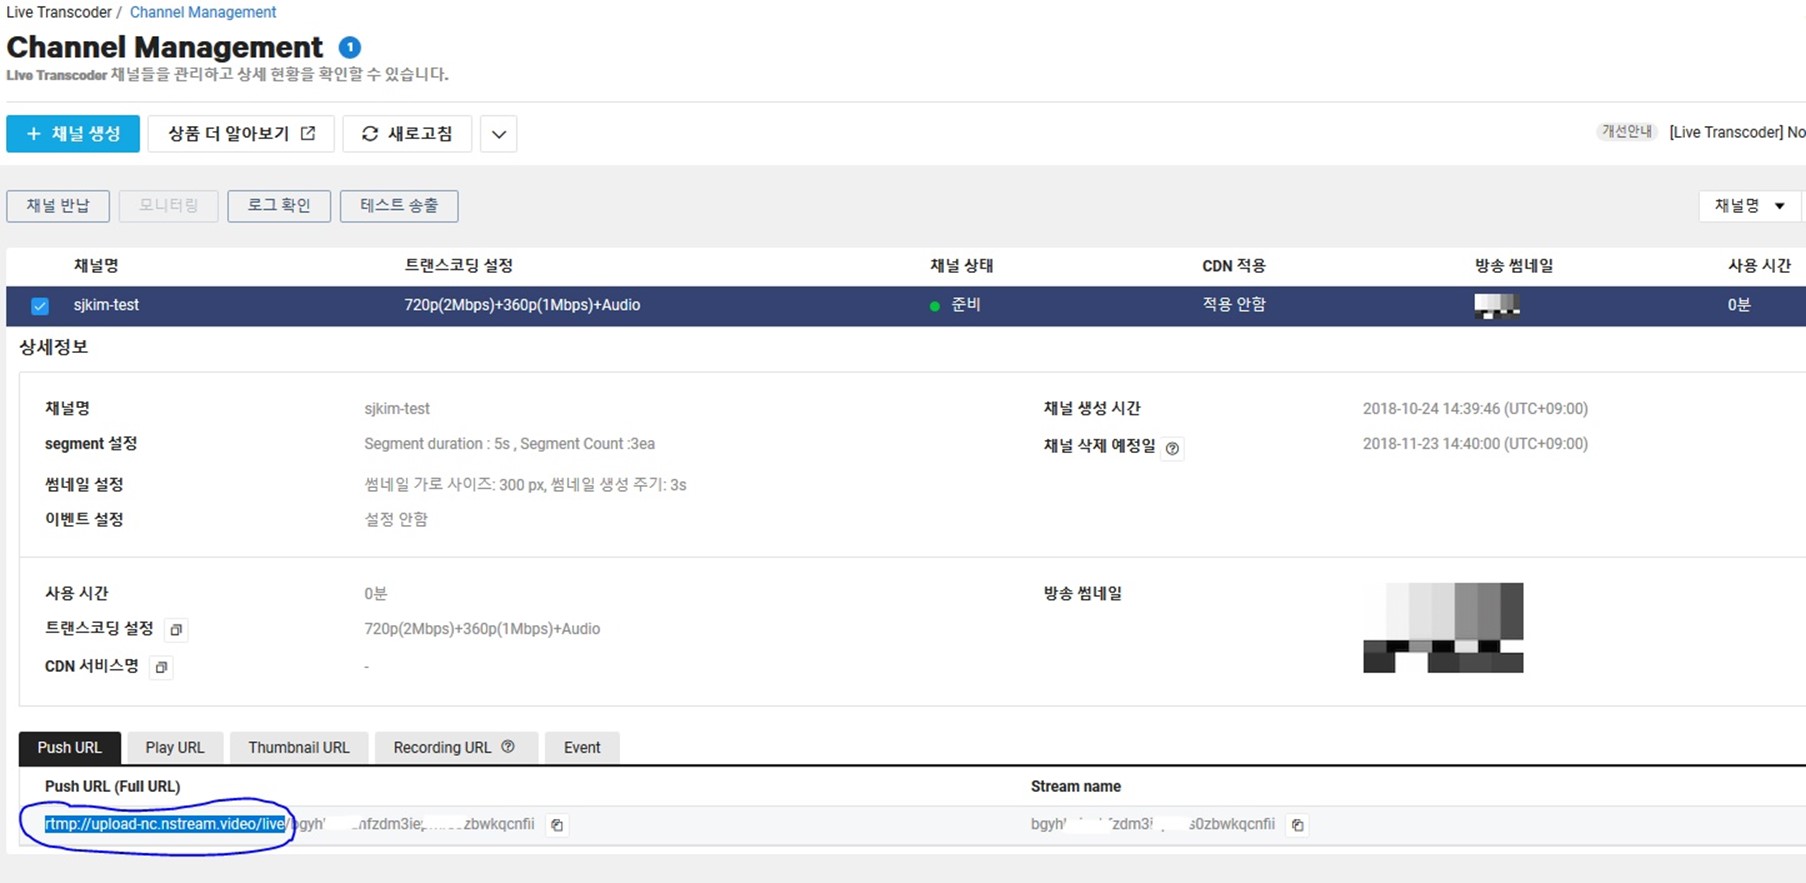Screen dimensions: 1806x883
Task: Click icon next to 트랜스코딩 설정 label
Action: (176, 629)
